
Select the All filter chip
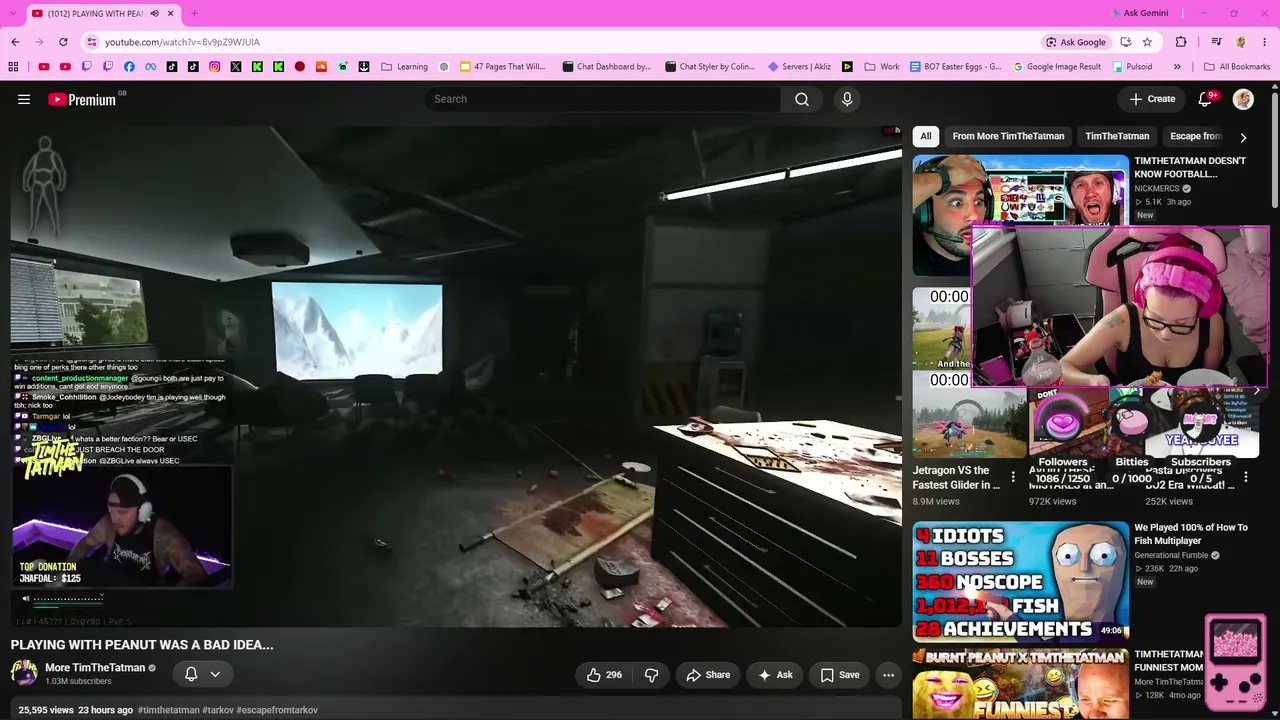926,136
